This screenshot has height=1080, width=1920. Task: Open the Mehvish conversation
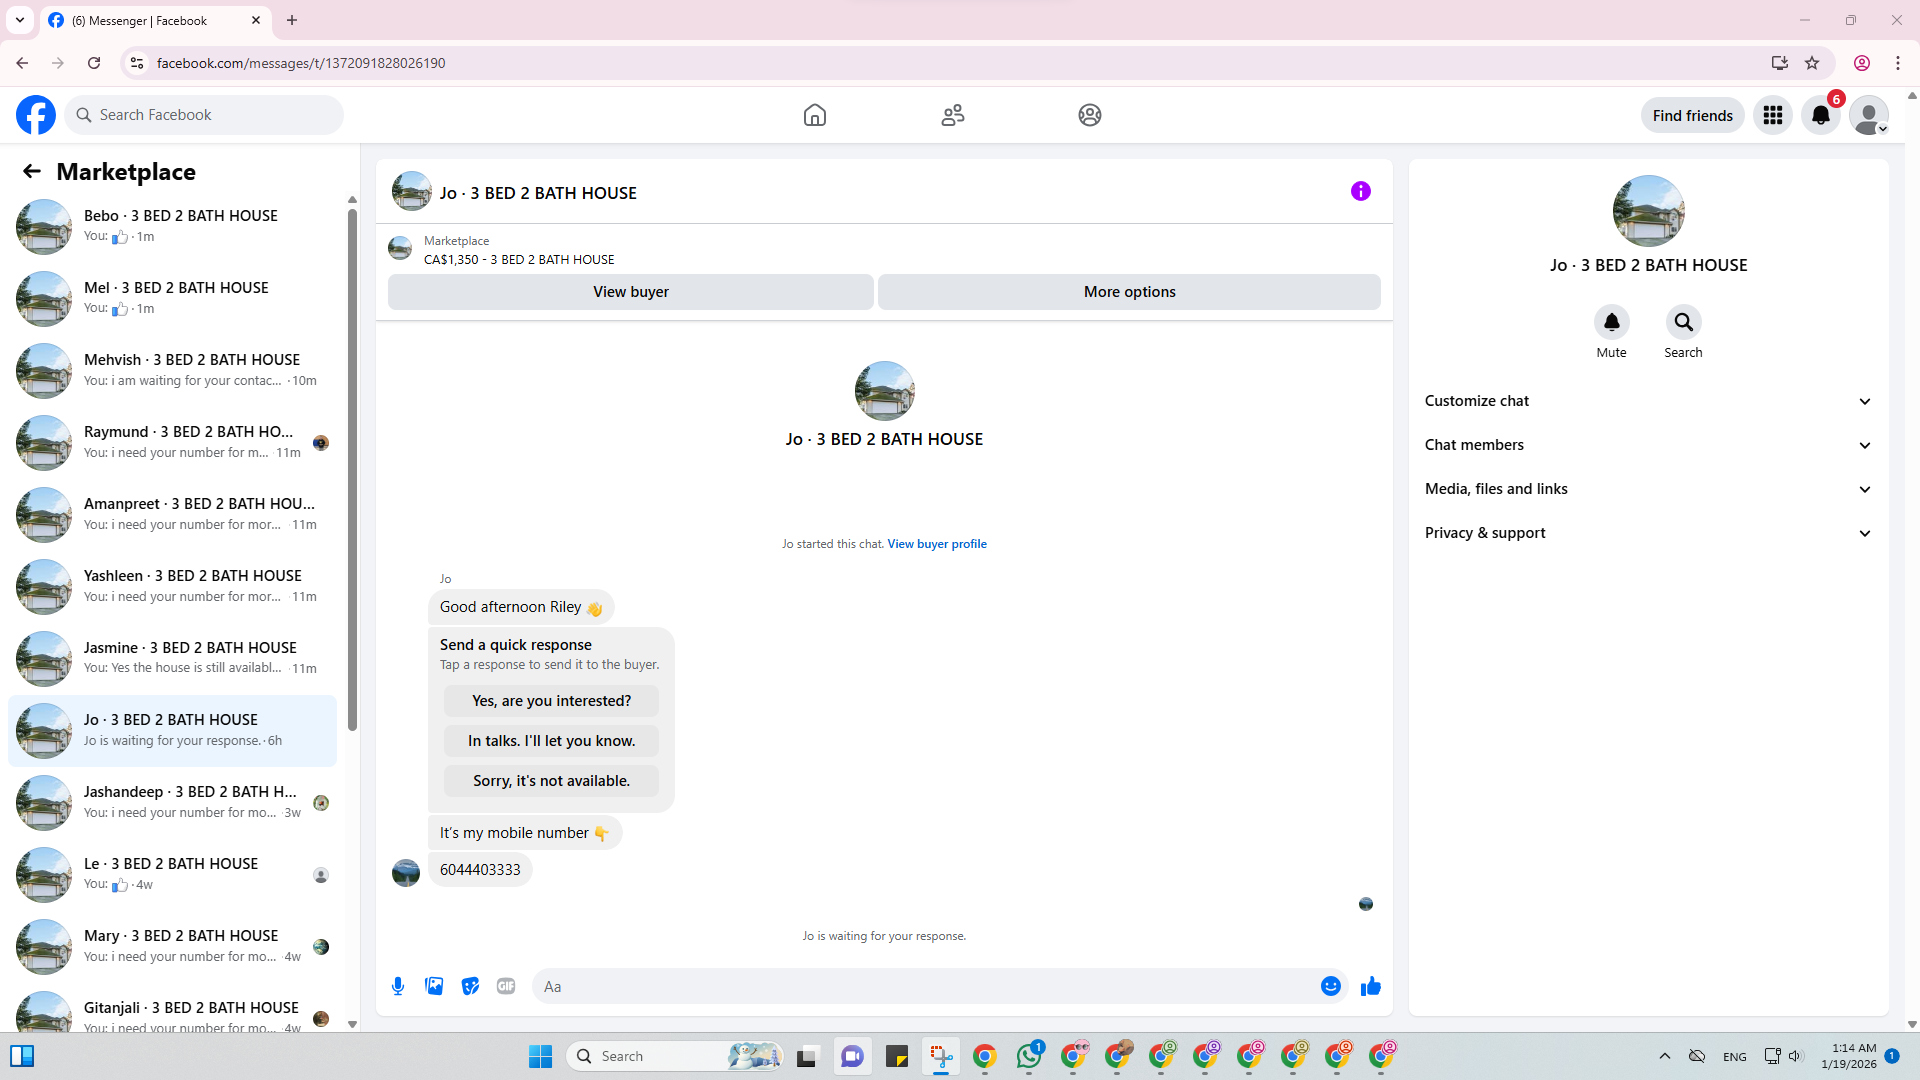tap(172, 370)
